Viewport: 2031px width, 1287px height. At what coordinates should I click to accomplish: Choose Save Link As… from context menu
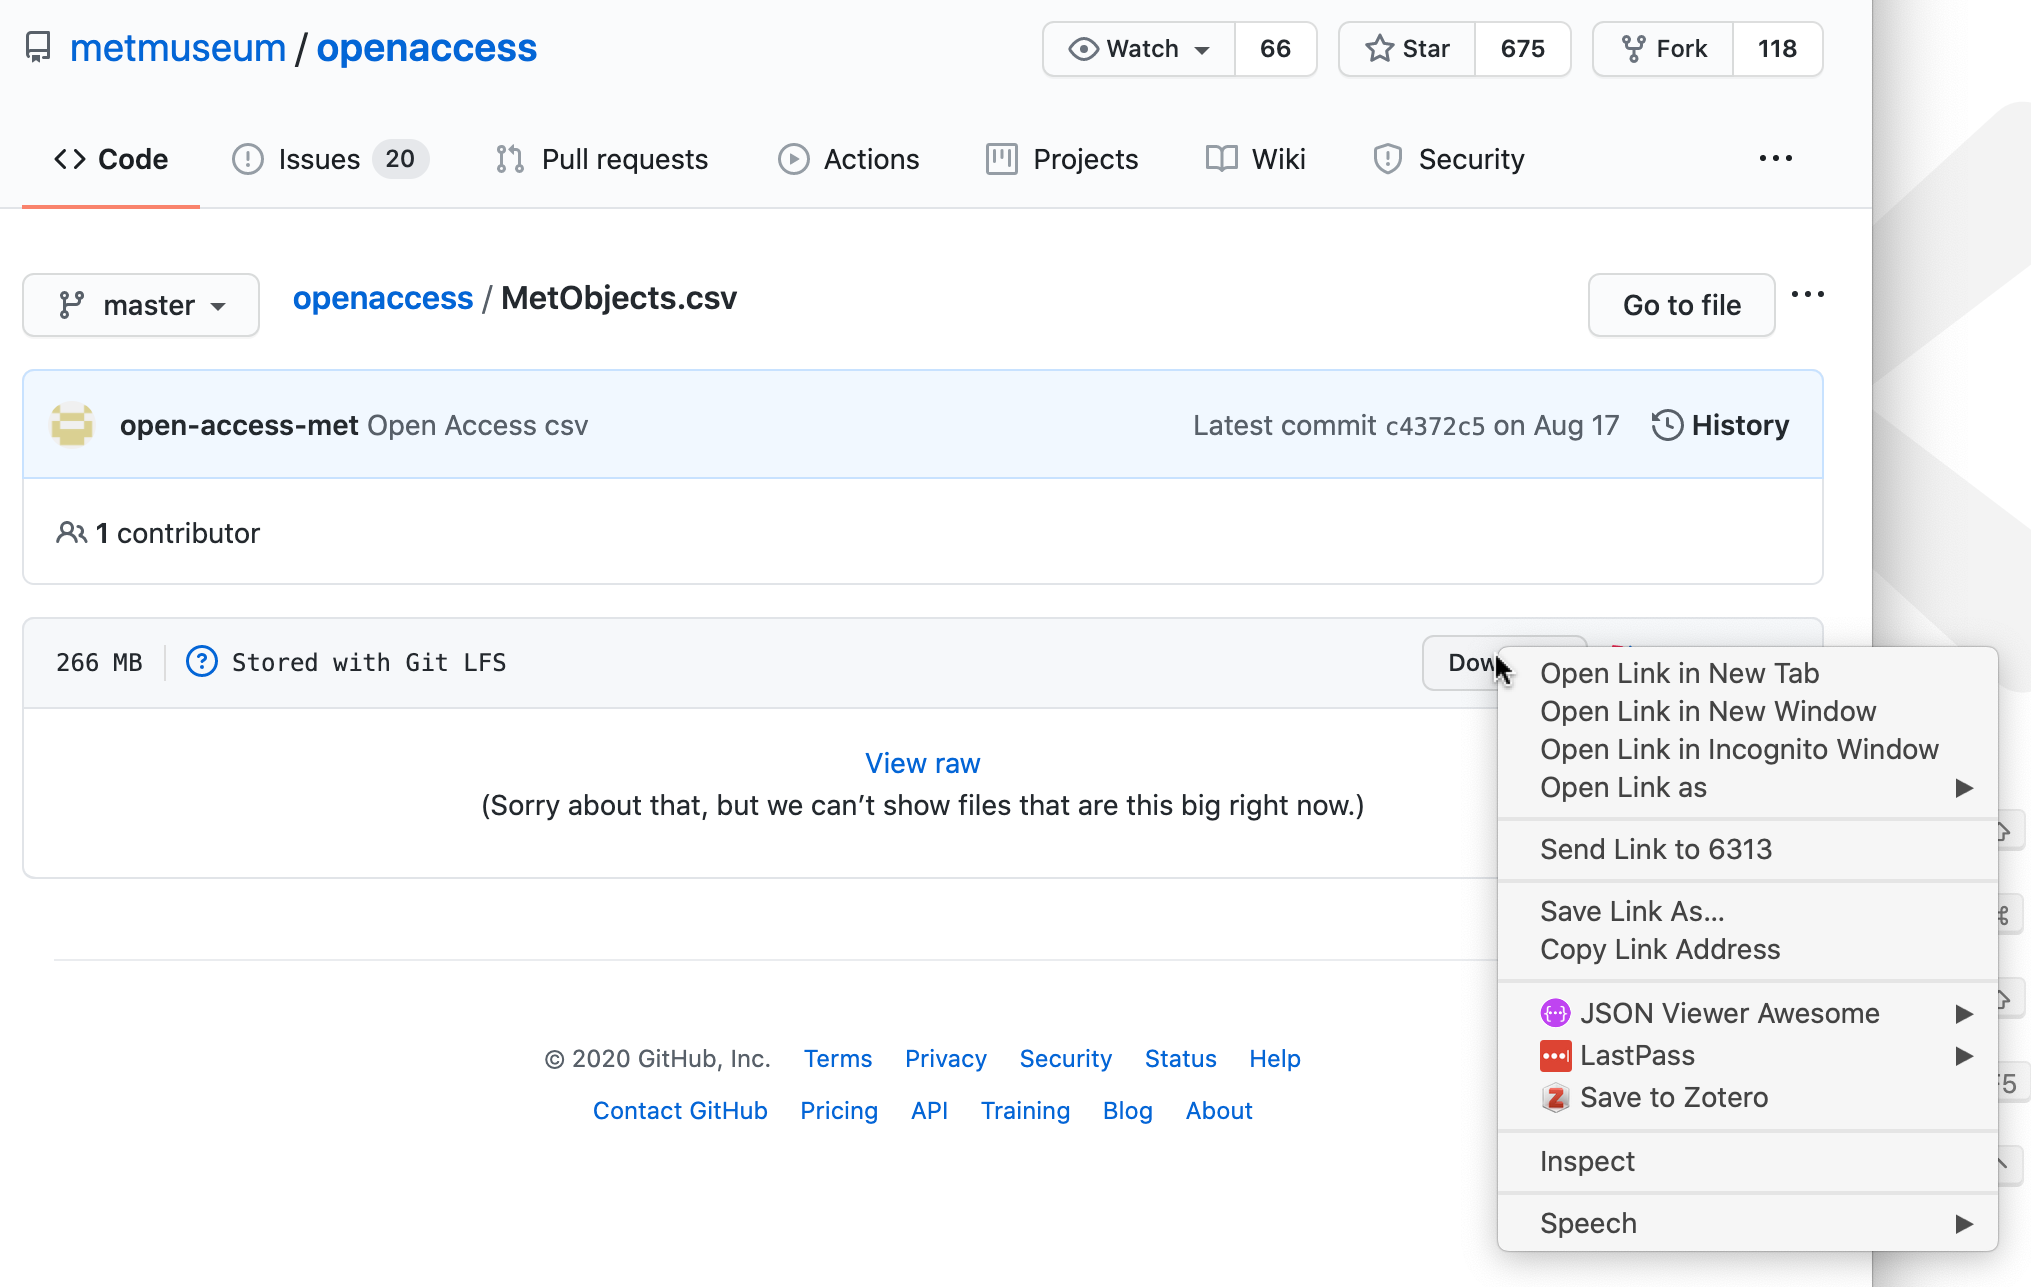1631,911
